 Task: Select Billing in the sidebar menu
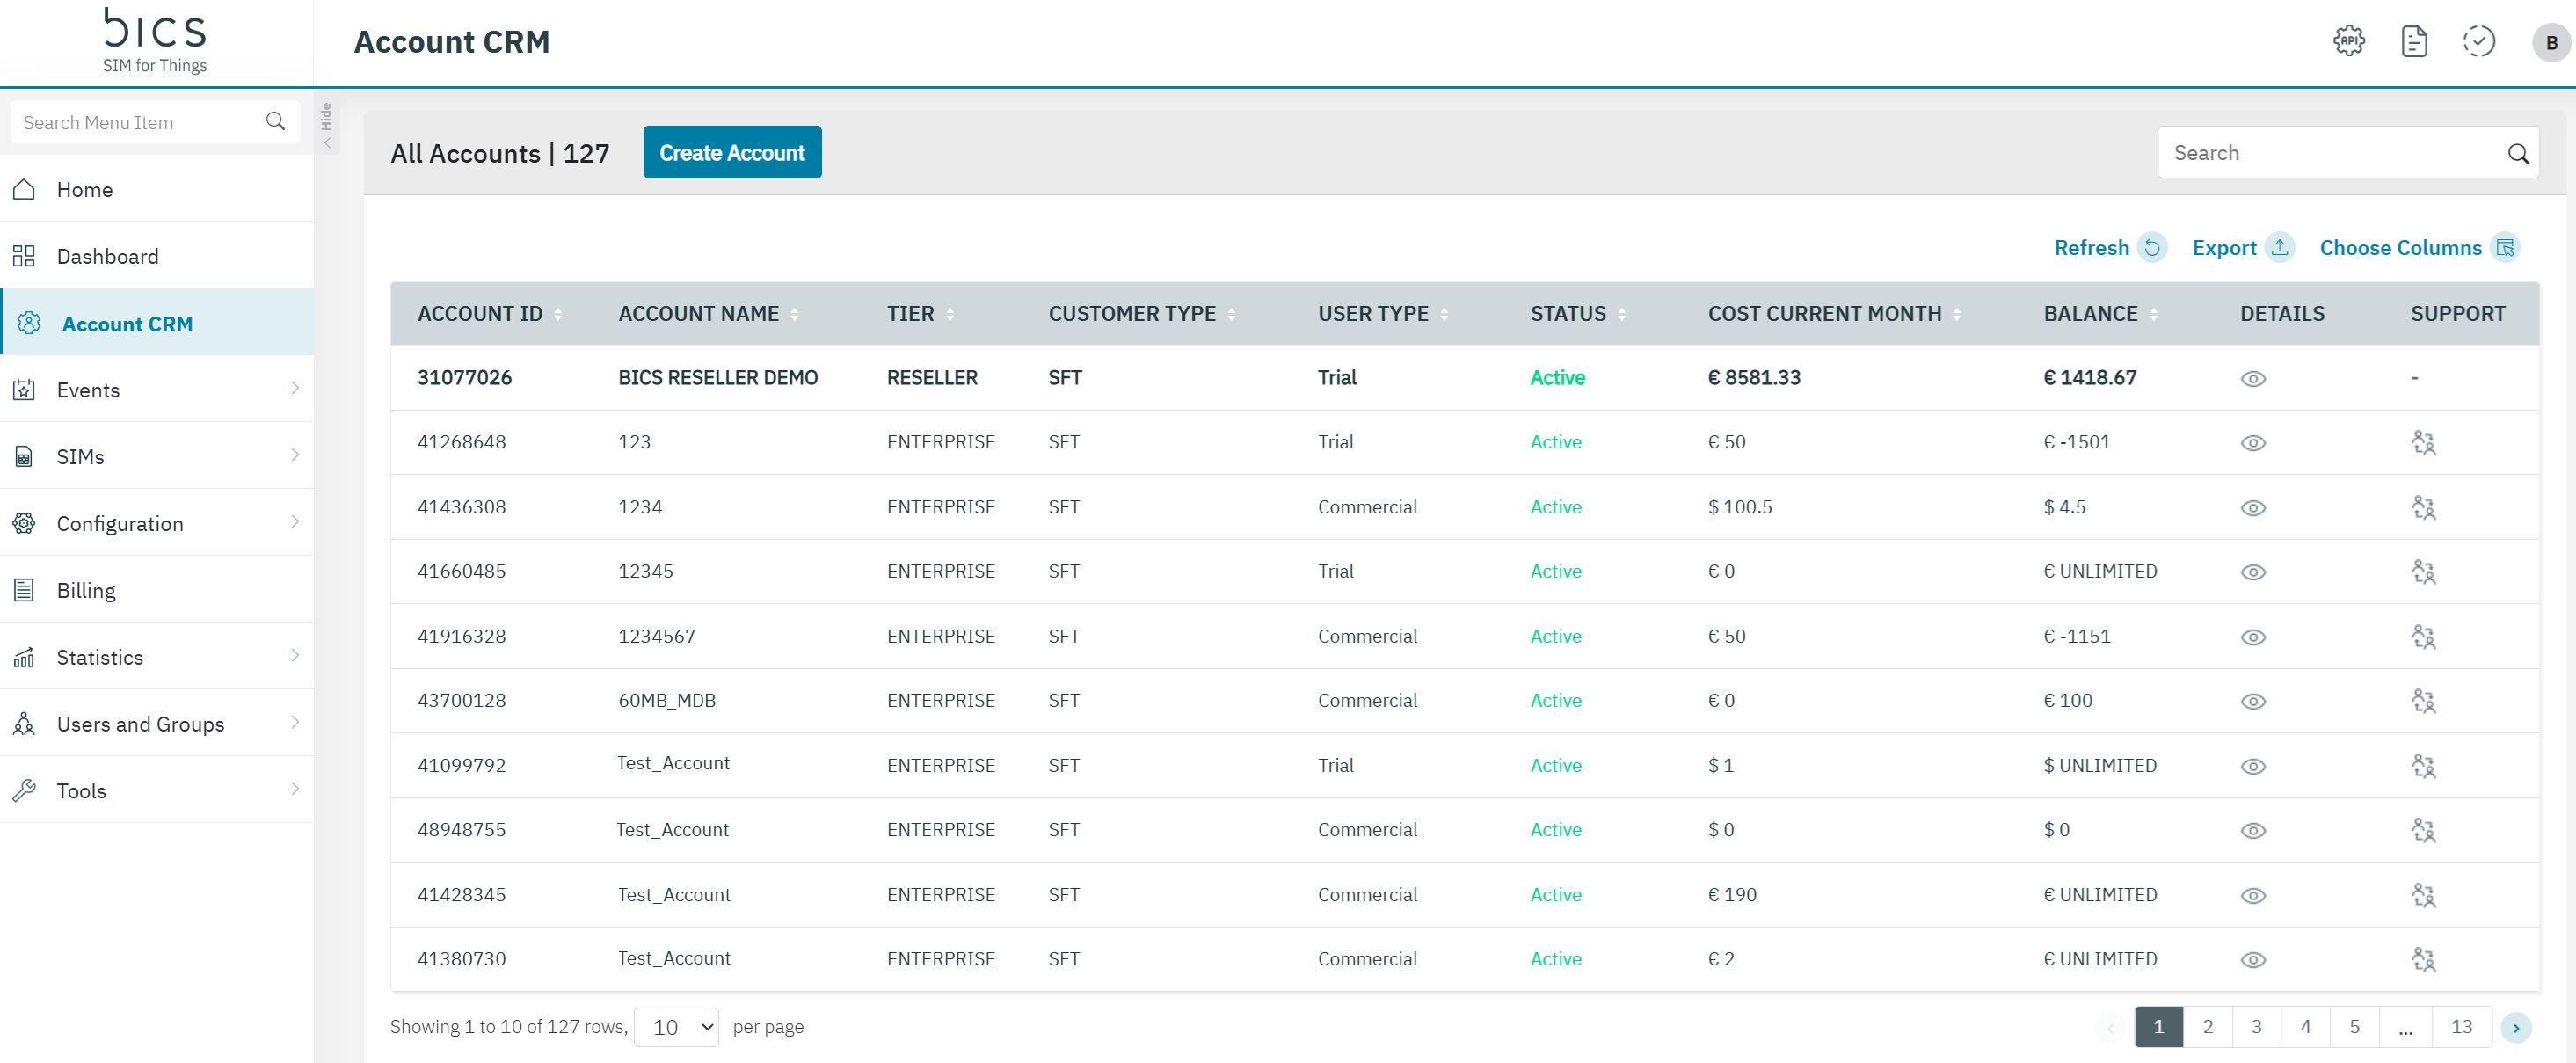click(x=86, y=590)
